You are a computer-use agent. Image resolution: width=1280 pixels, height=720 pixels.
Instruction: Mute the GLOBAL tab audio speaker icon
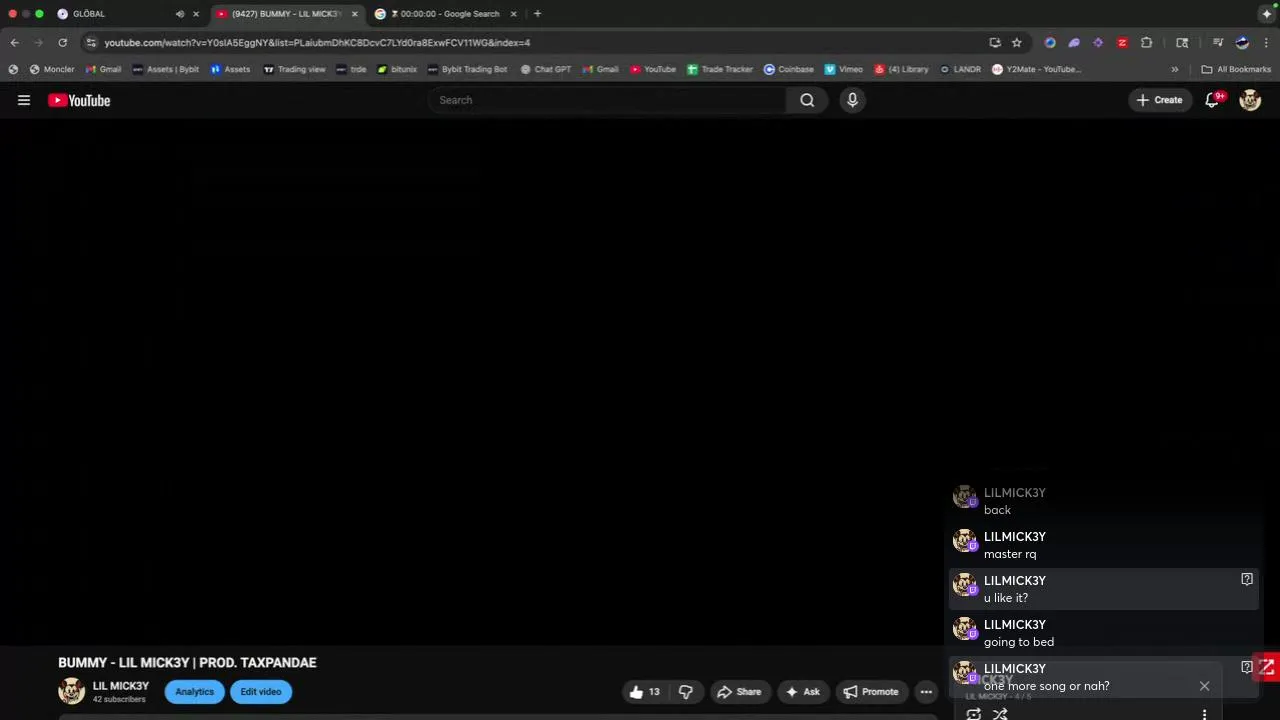[x=180, y=14]
